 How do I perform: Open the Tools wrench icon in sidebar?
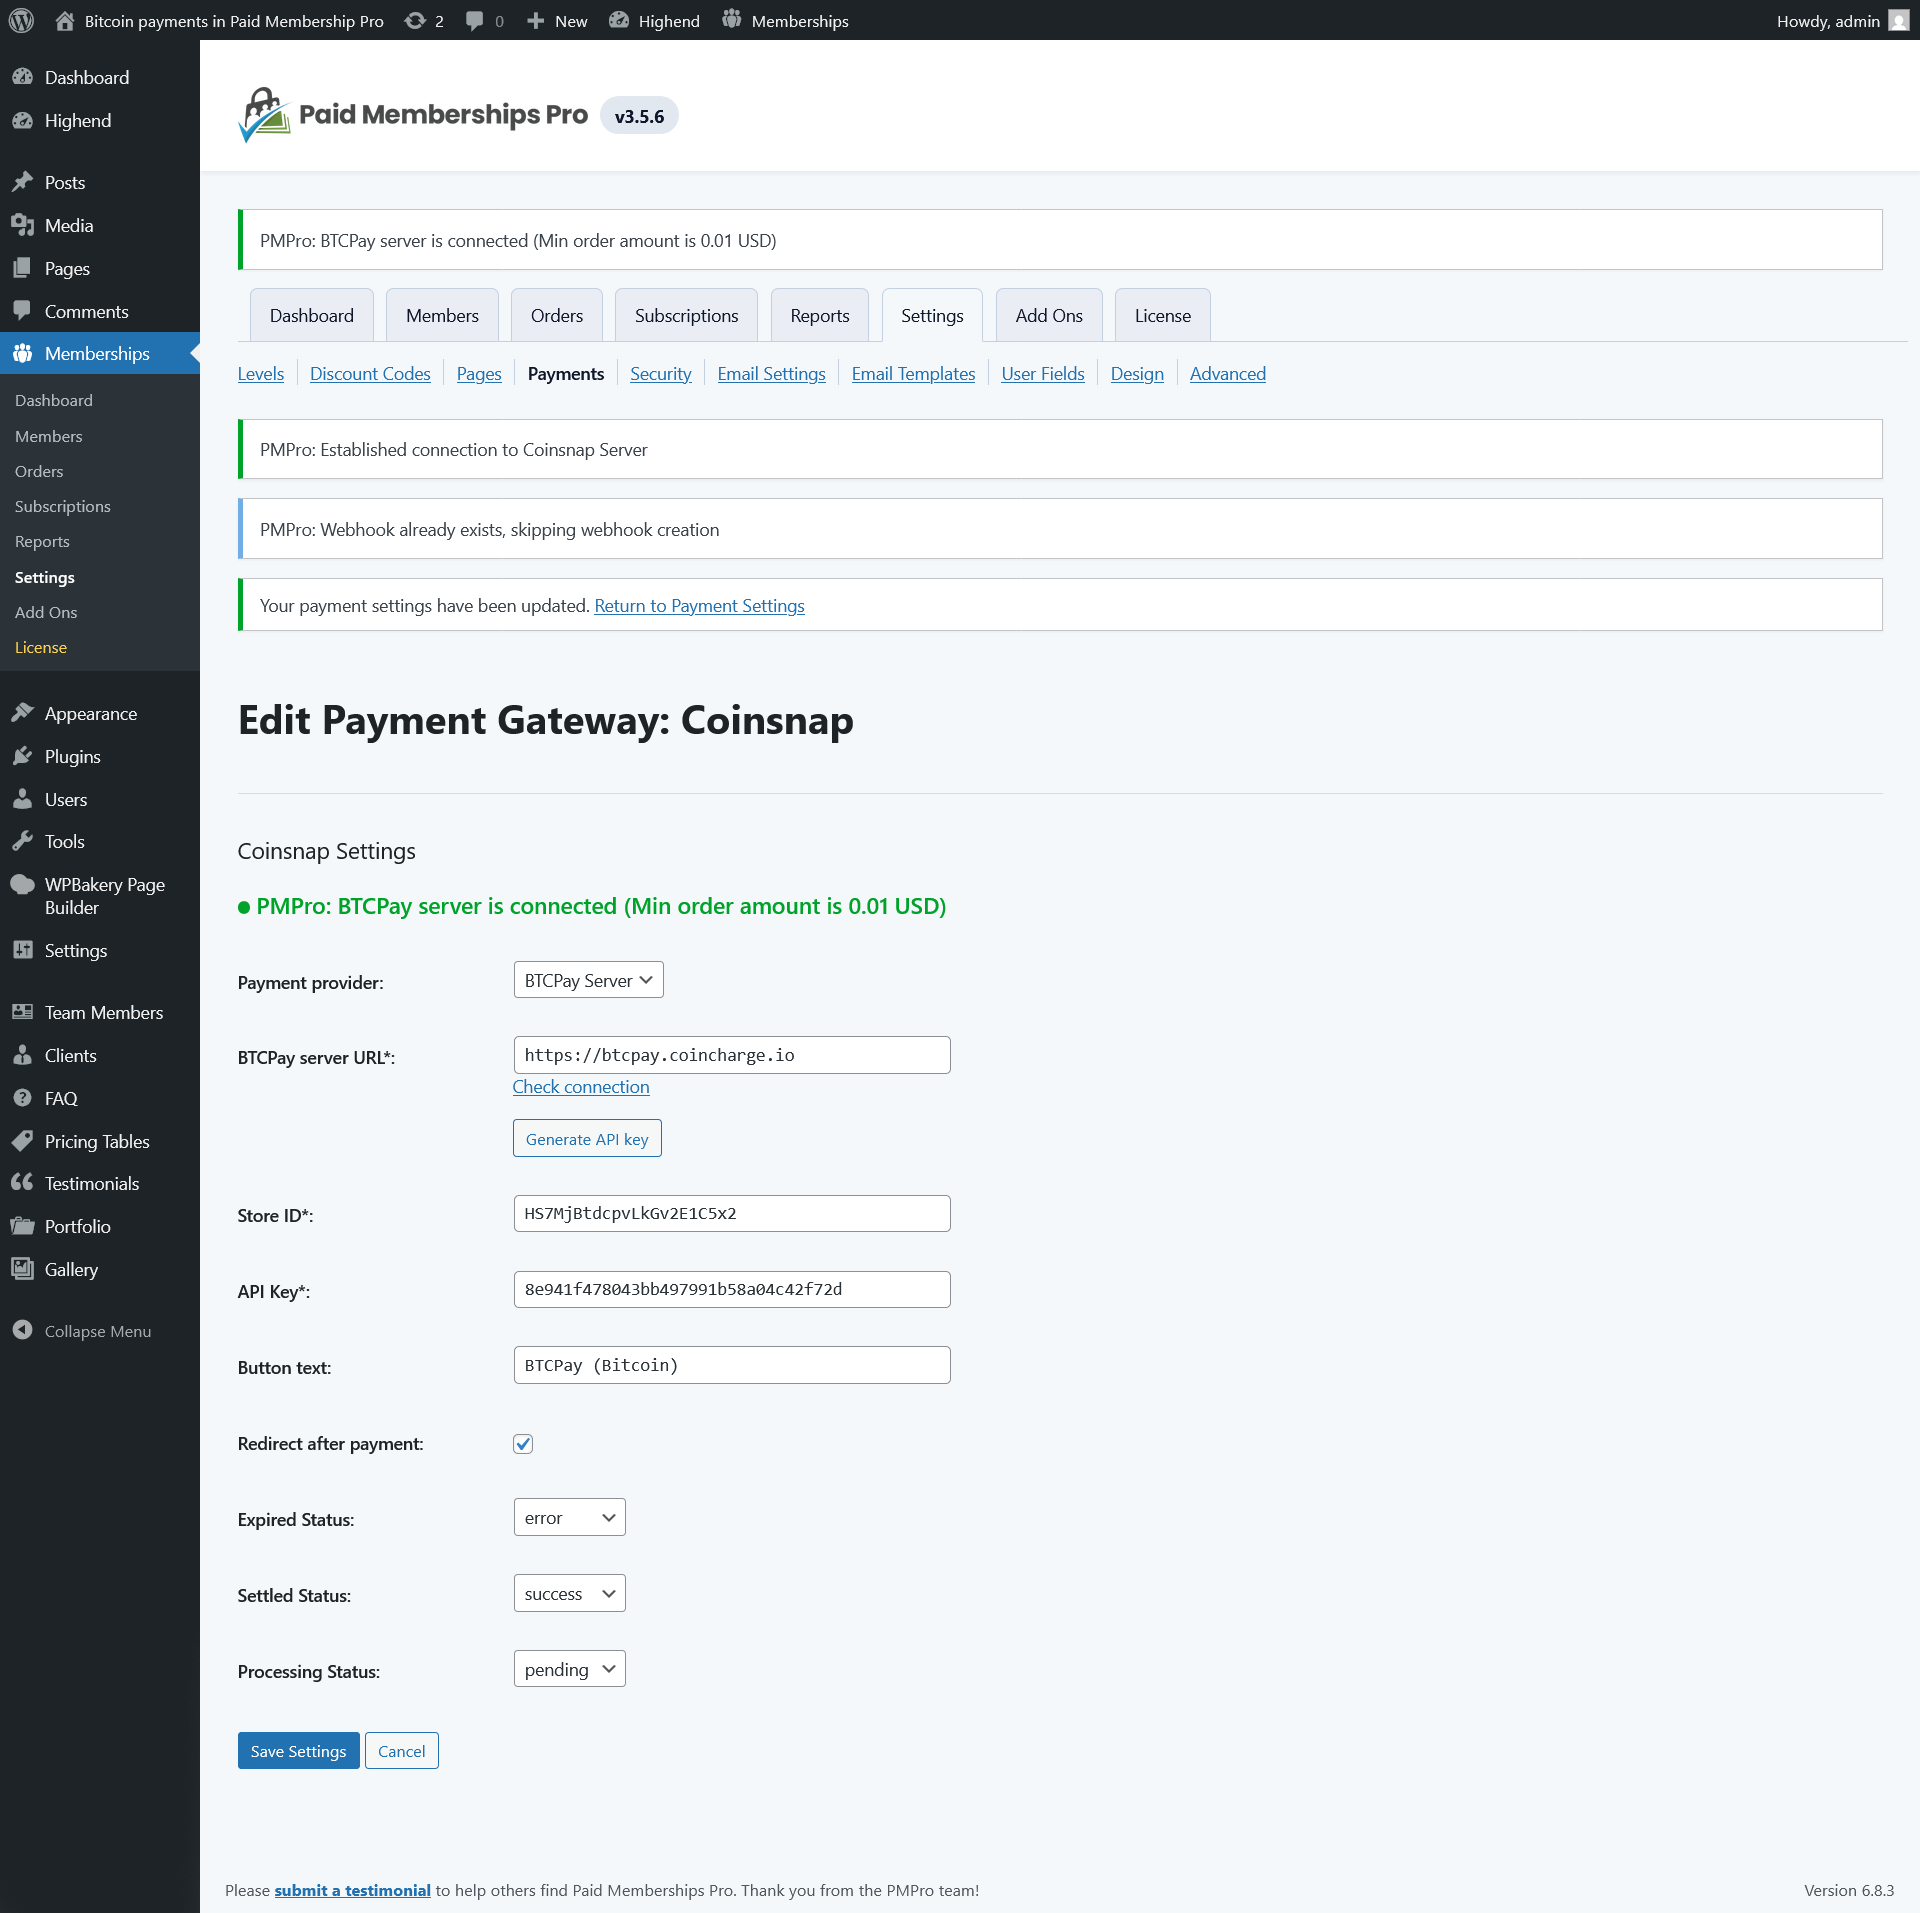point(23,841)
